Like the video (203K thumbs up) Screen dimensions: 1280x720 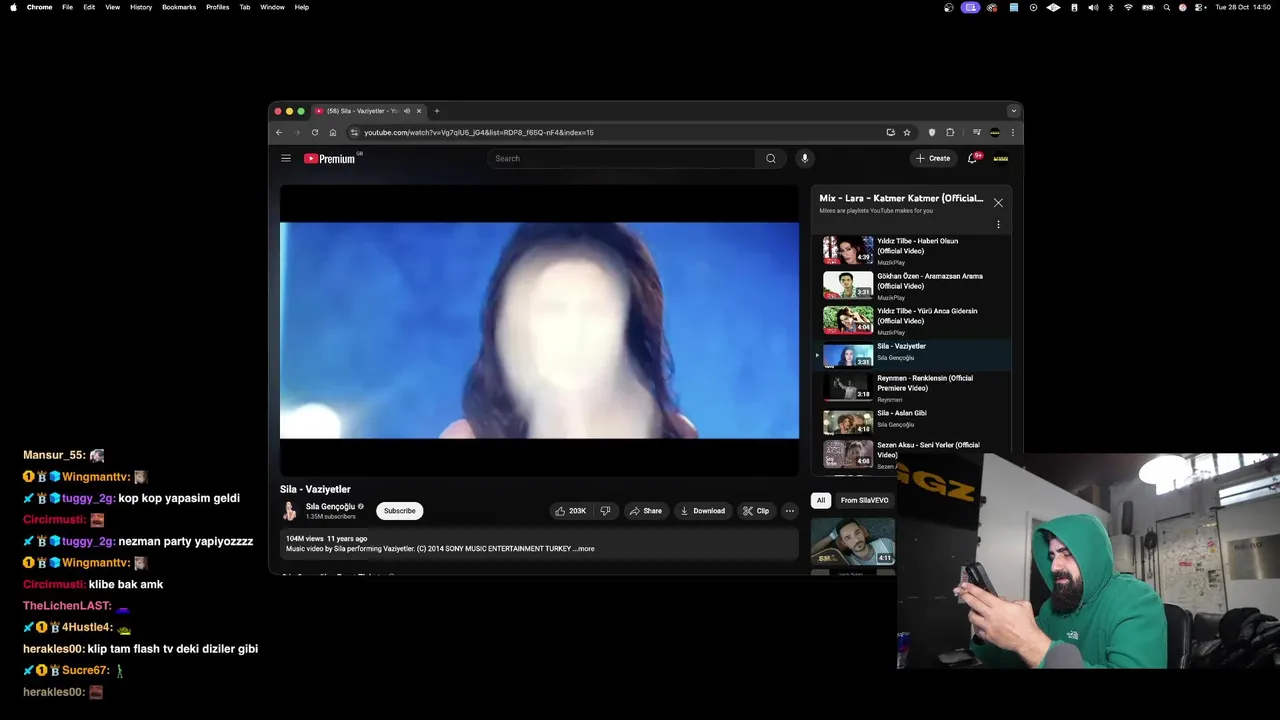[571, 511]
